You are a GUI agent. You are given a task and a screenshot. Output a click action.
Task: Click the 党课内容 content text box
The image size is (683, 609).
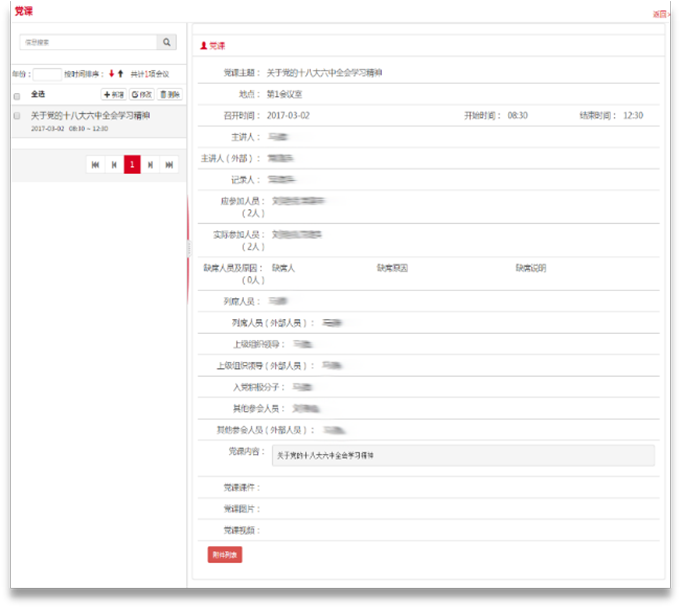pyautogui.click(x=463, y=456)
